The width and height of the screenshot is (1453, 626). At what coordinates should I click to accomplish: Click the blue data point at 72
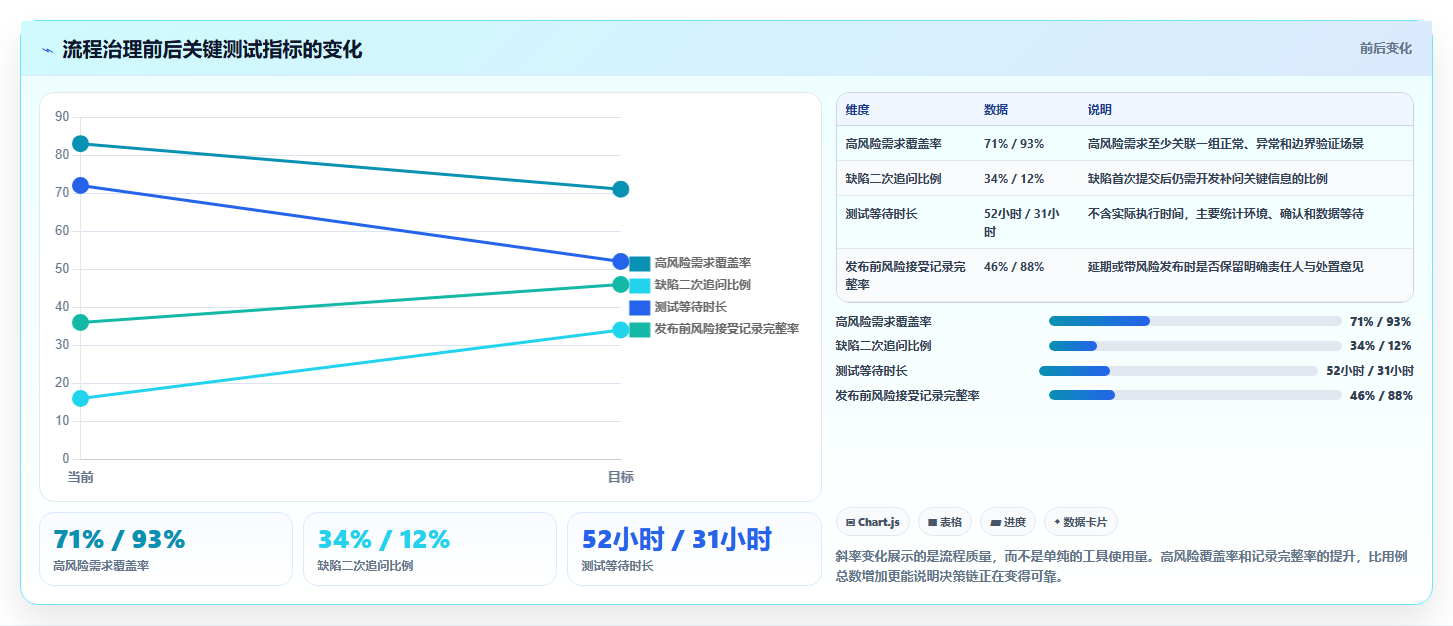pos(81,185)
